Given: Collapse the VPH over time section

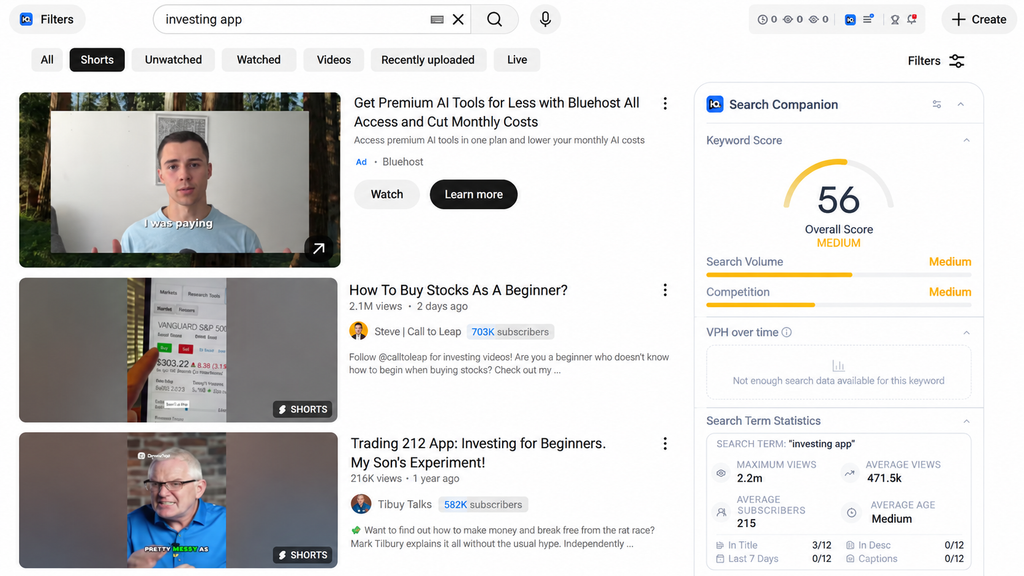Looking at the screenshot, I should tap(967, 332).
